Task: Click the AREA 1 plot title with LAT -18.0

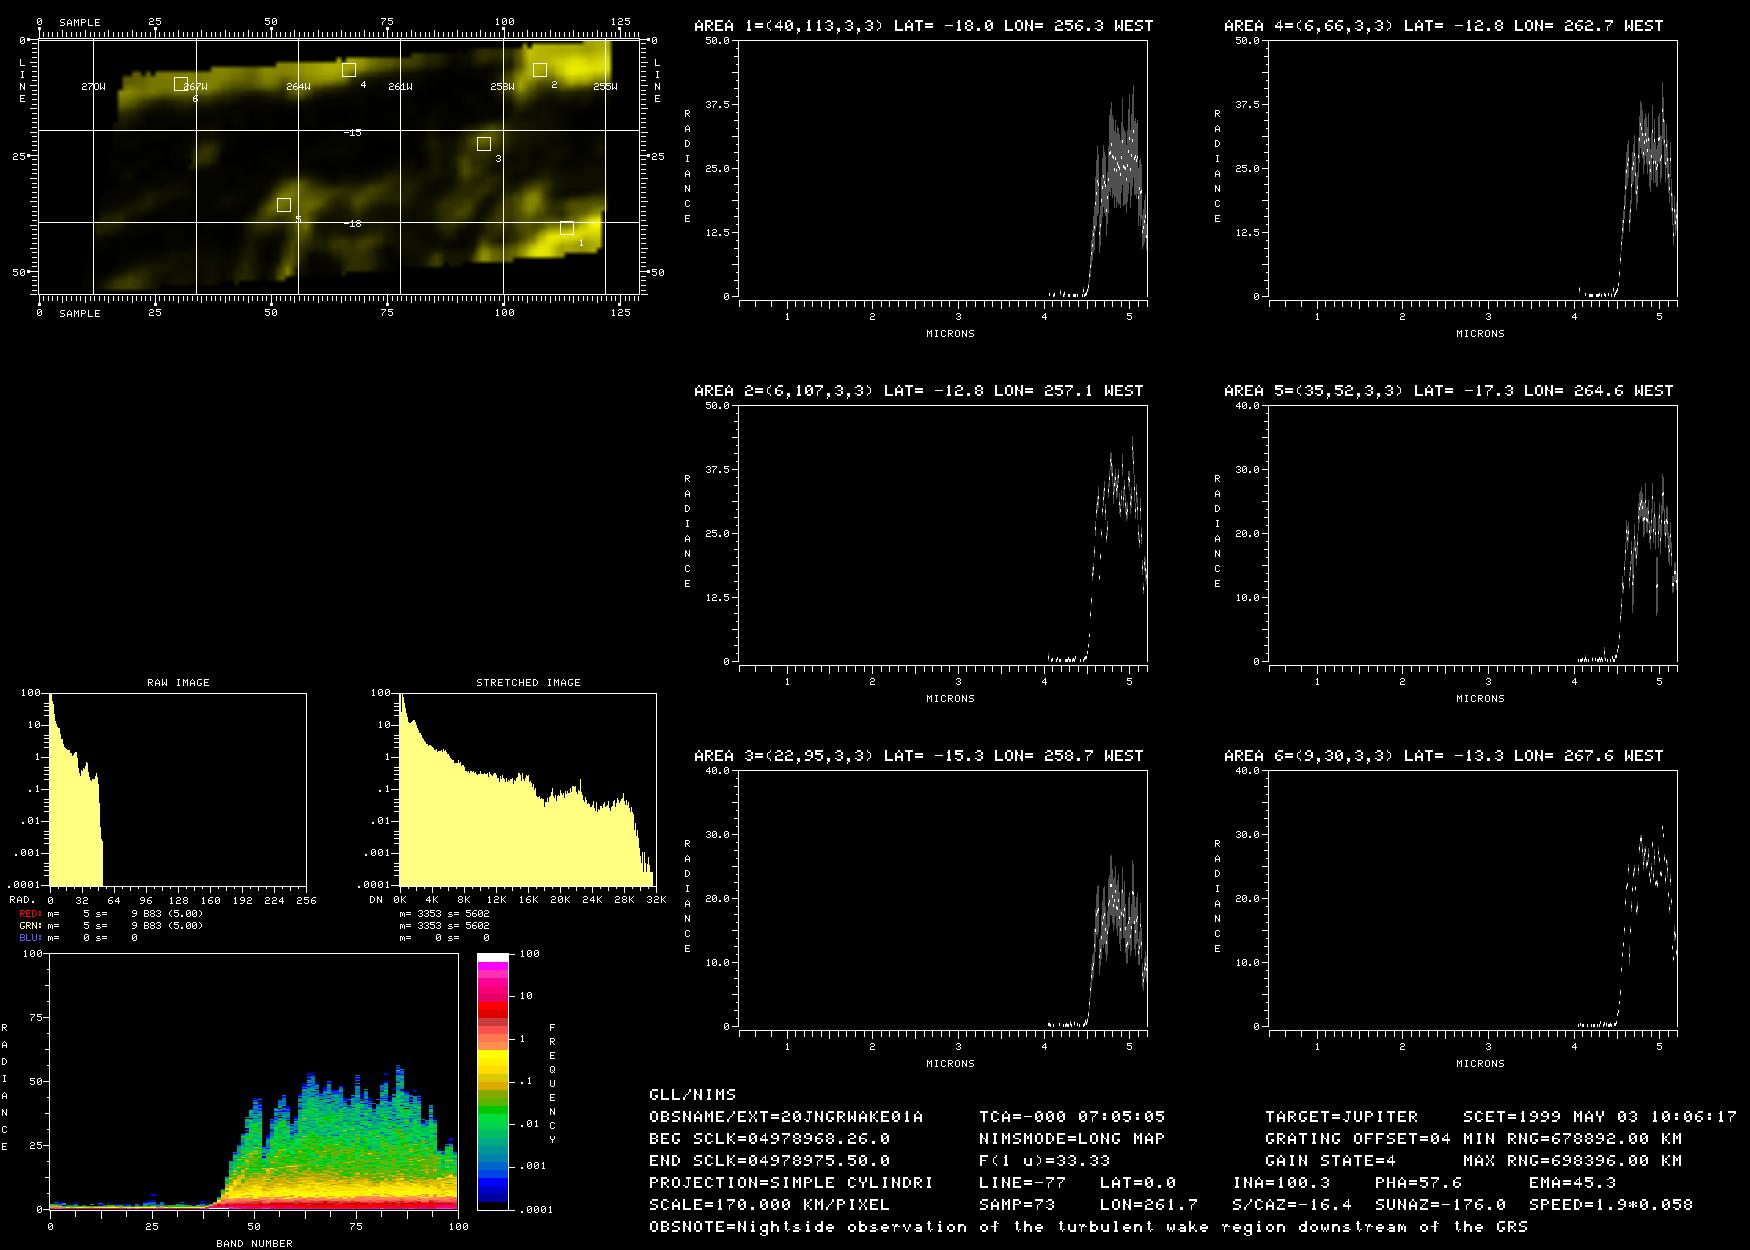Action: click(923, 25)
